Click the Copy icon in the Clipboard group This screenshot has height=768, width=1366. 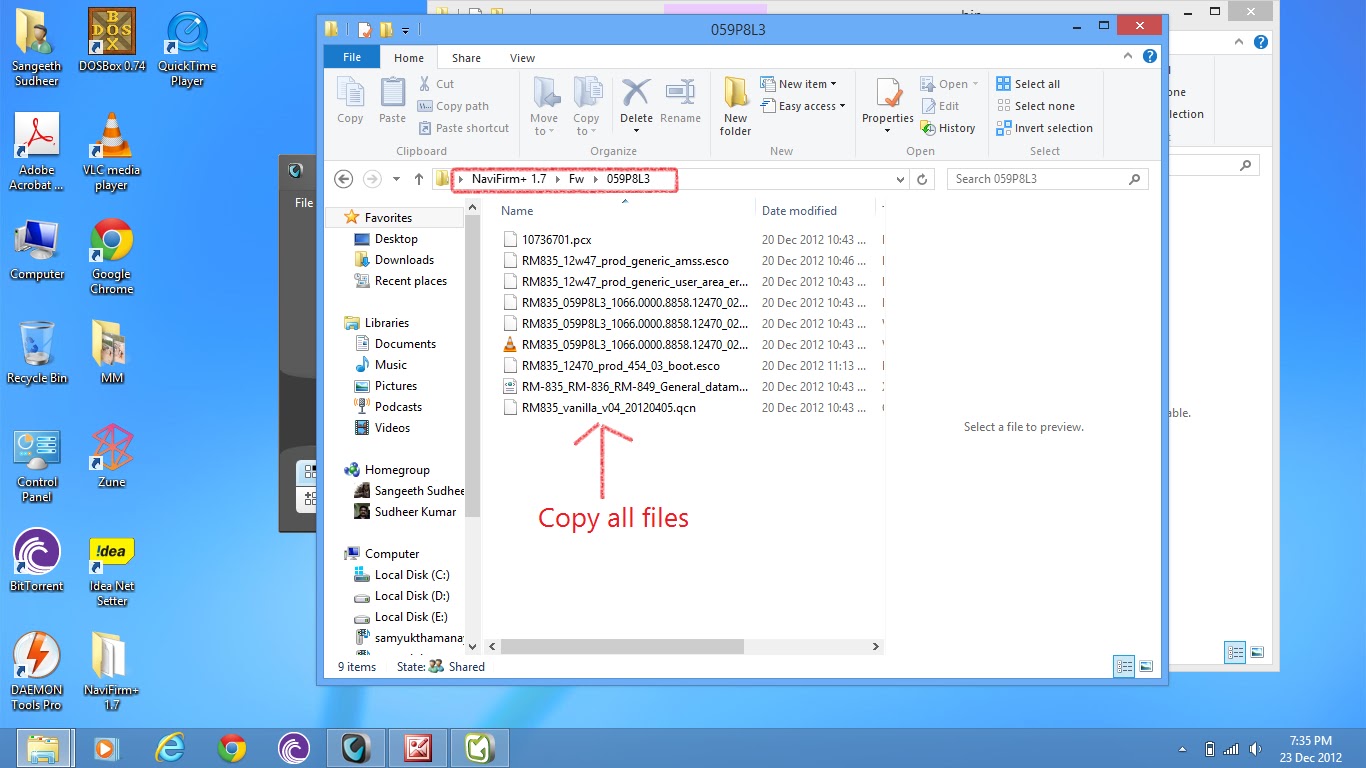pos(350,102)
